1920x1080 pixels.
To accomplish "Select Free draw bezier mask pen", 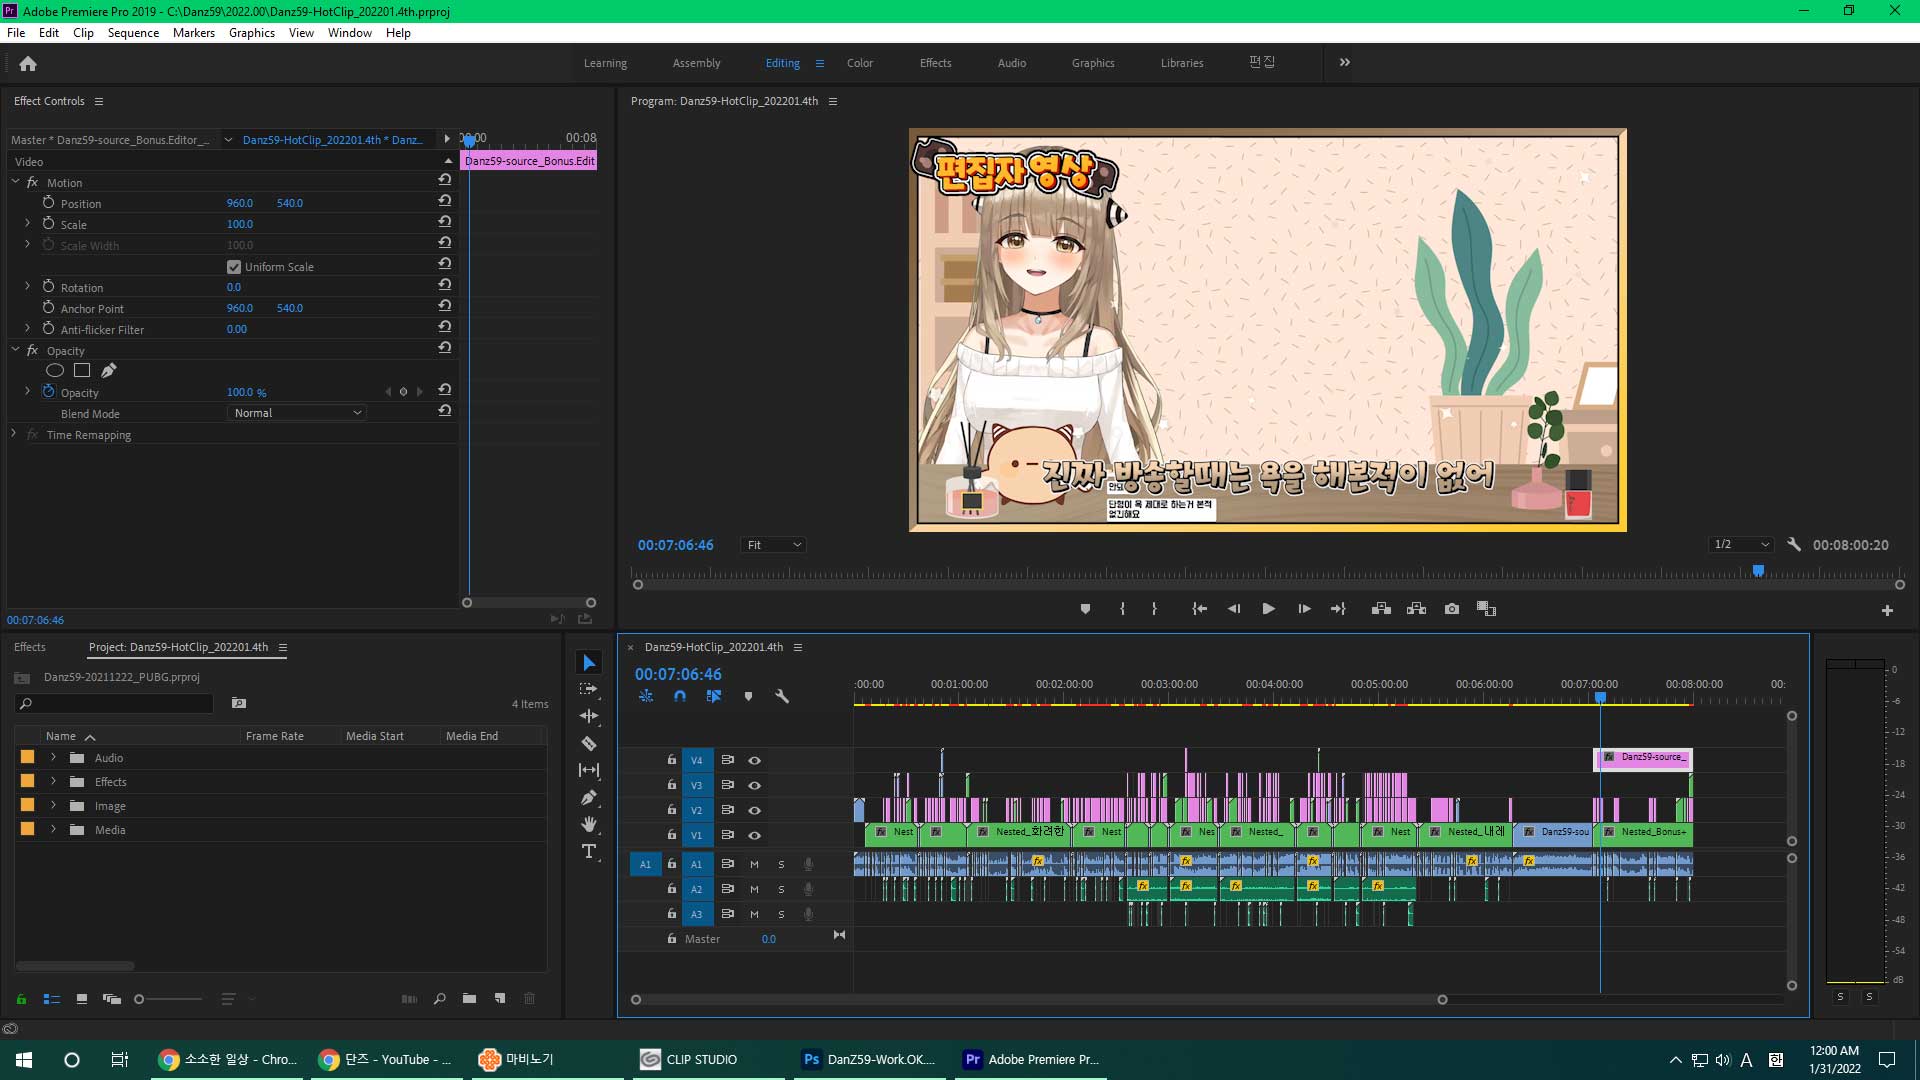I will point(109,371).
